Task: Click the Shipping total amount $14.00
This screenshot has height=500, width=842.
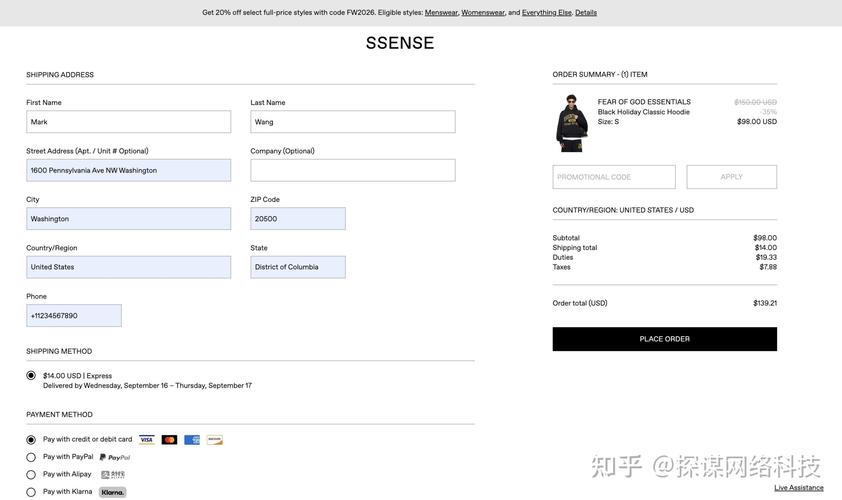Action: click(x=766, y=248)
